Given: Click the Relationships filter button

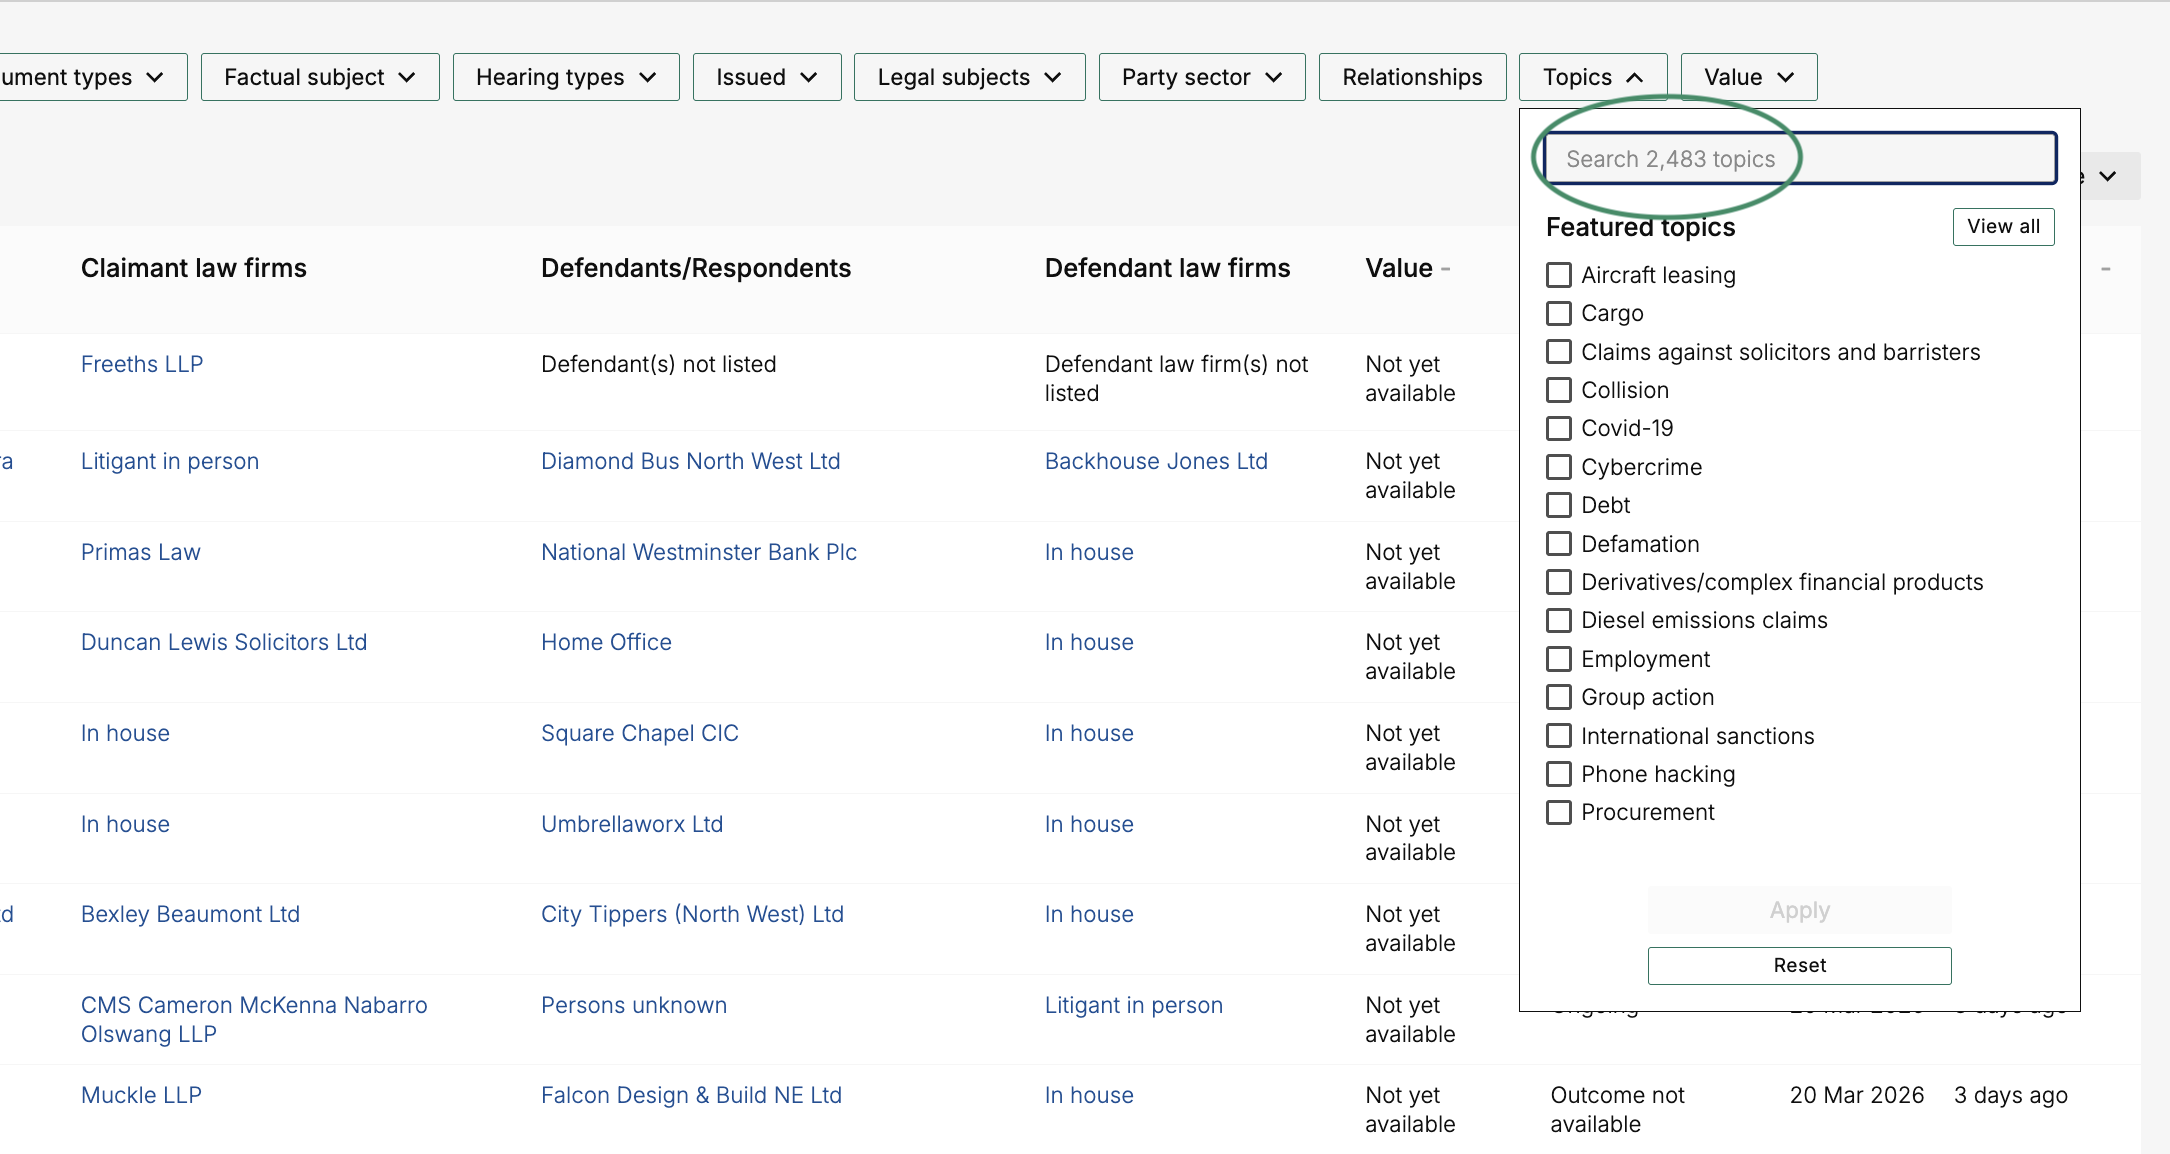Looking at the screenshot, I should pyautogui.click(x=1412, y=77).
